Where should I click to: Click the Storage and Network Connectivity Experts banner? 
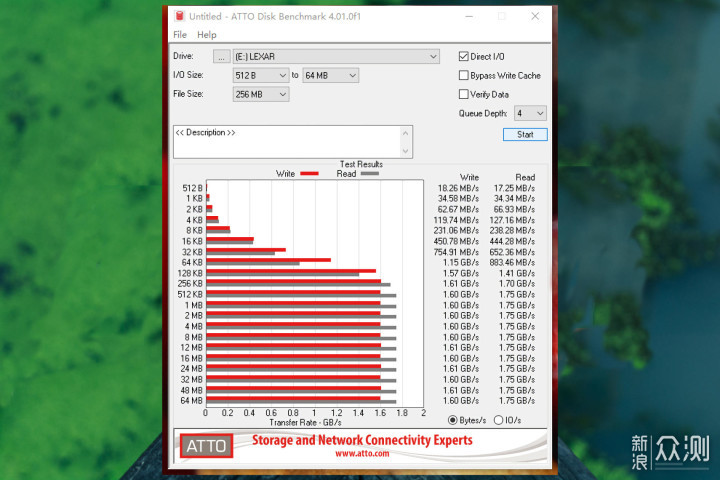point(362,440)
